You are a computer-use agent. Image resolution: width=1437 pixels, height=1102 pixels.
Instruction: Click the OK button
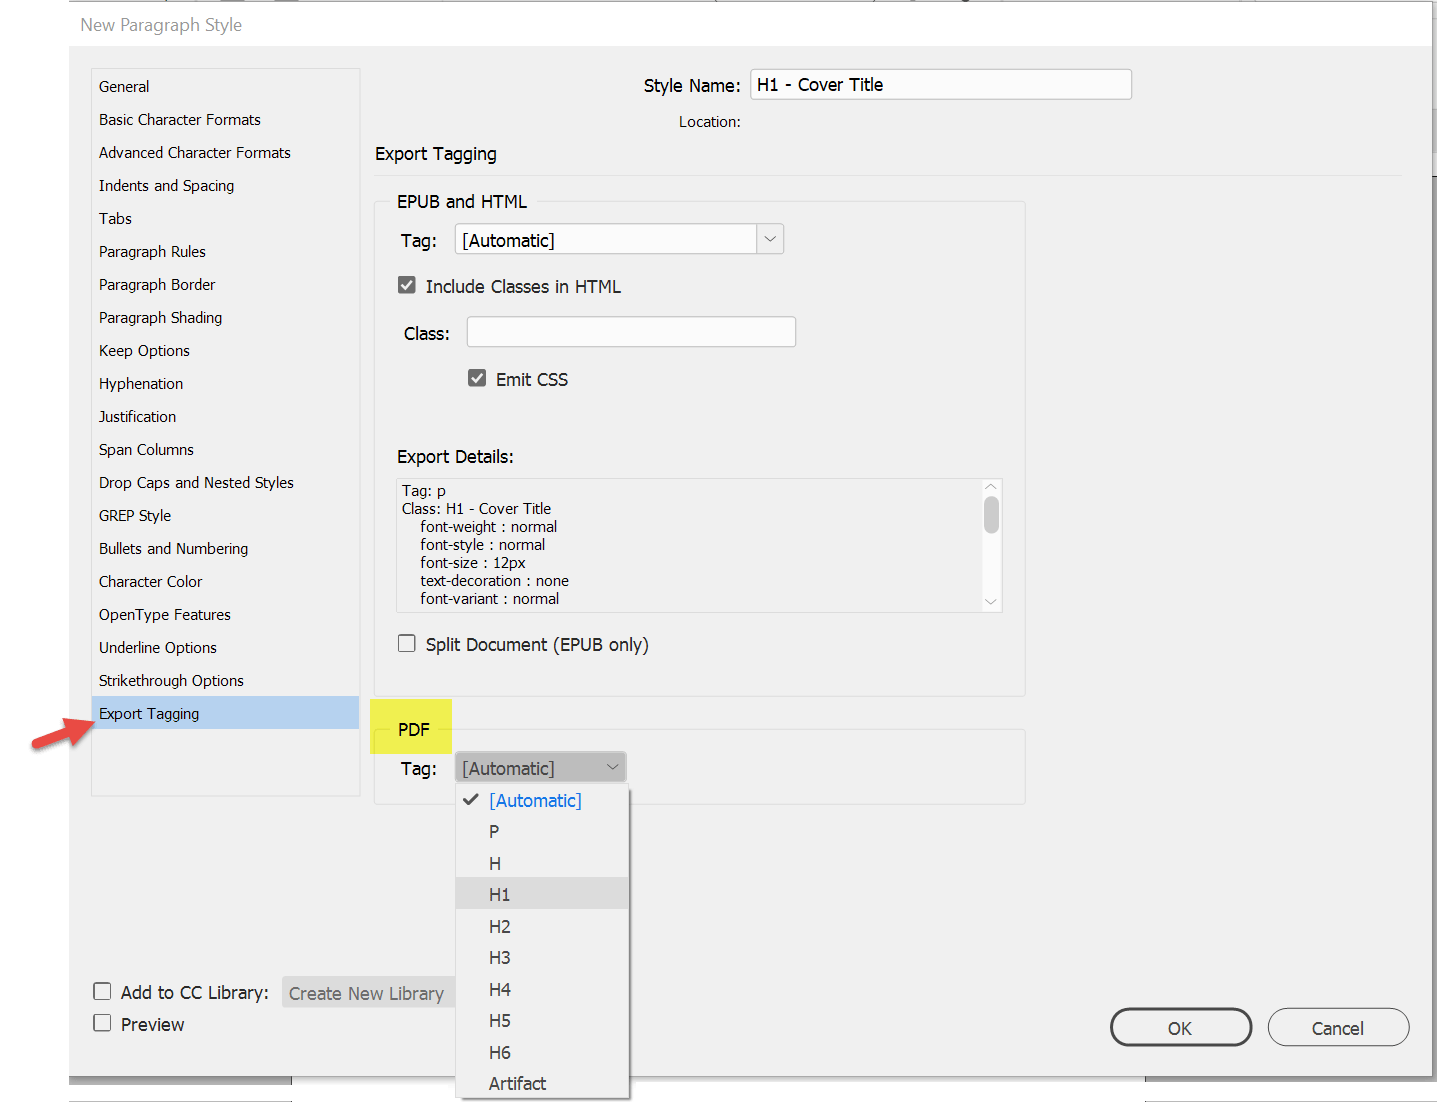click(x=1180, y=1027)
